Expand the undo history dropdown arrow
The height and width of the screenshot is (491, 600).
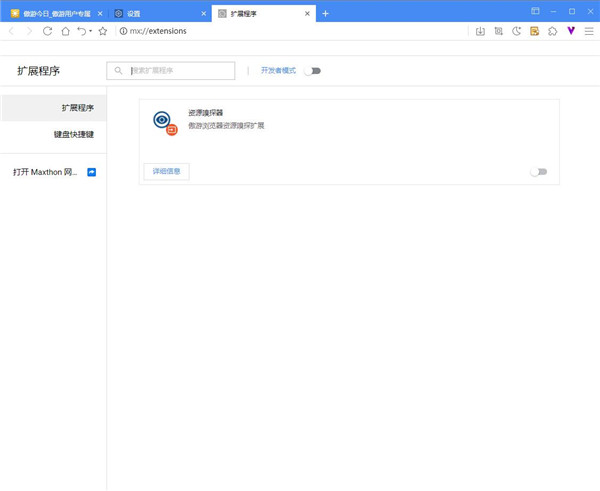click(91, 31)
